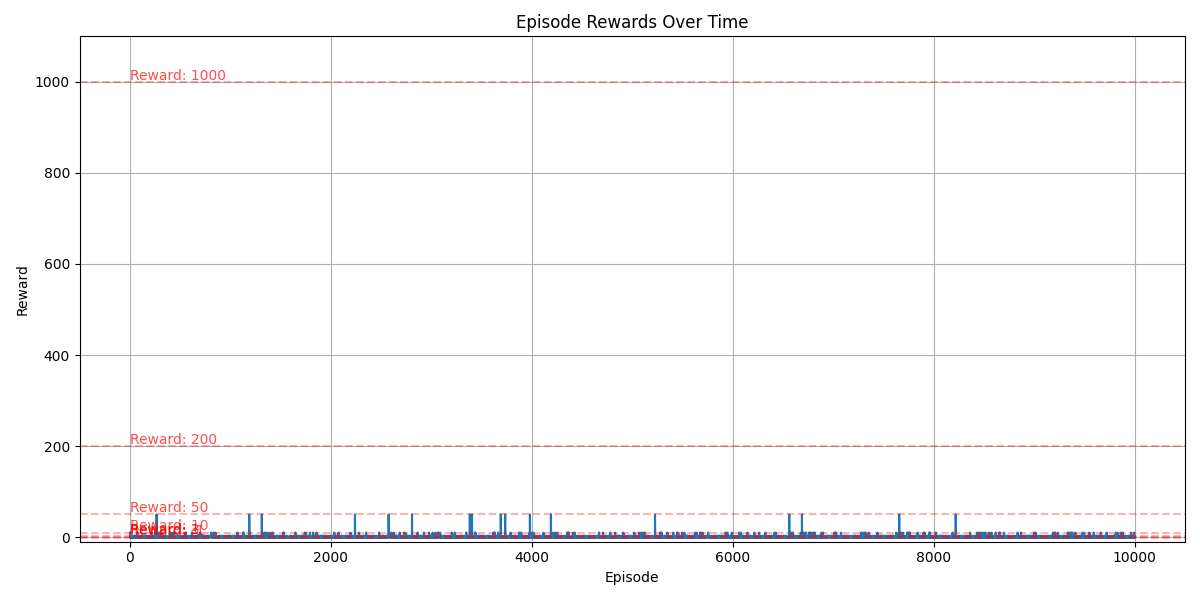Click the x-axis tick label "4000"
Image resolution: width=1200 pixels, height=600 pixels.
(532, 557)
